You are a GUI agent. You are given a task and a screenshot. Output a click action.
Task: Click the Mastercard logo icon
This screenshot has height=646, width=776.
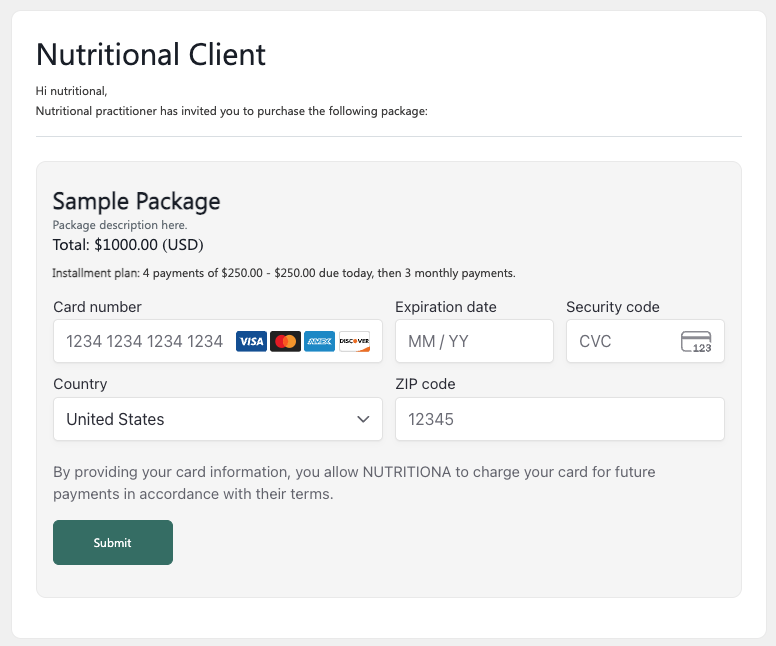286,341
